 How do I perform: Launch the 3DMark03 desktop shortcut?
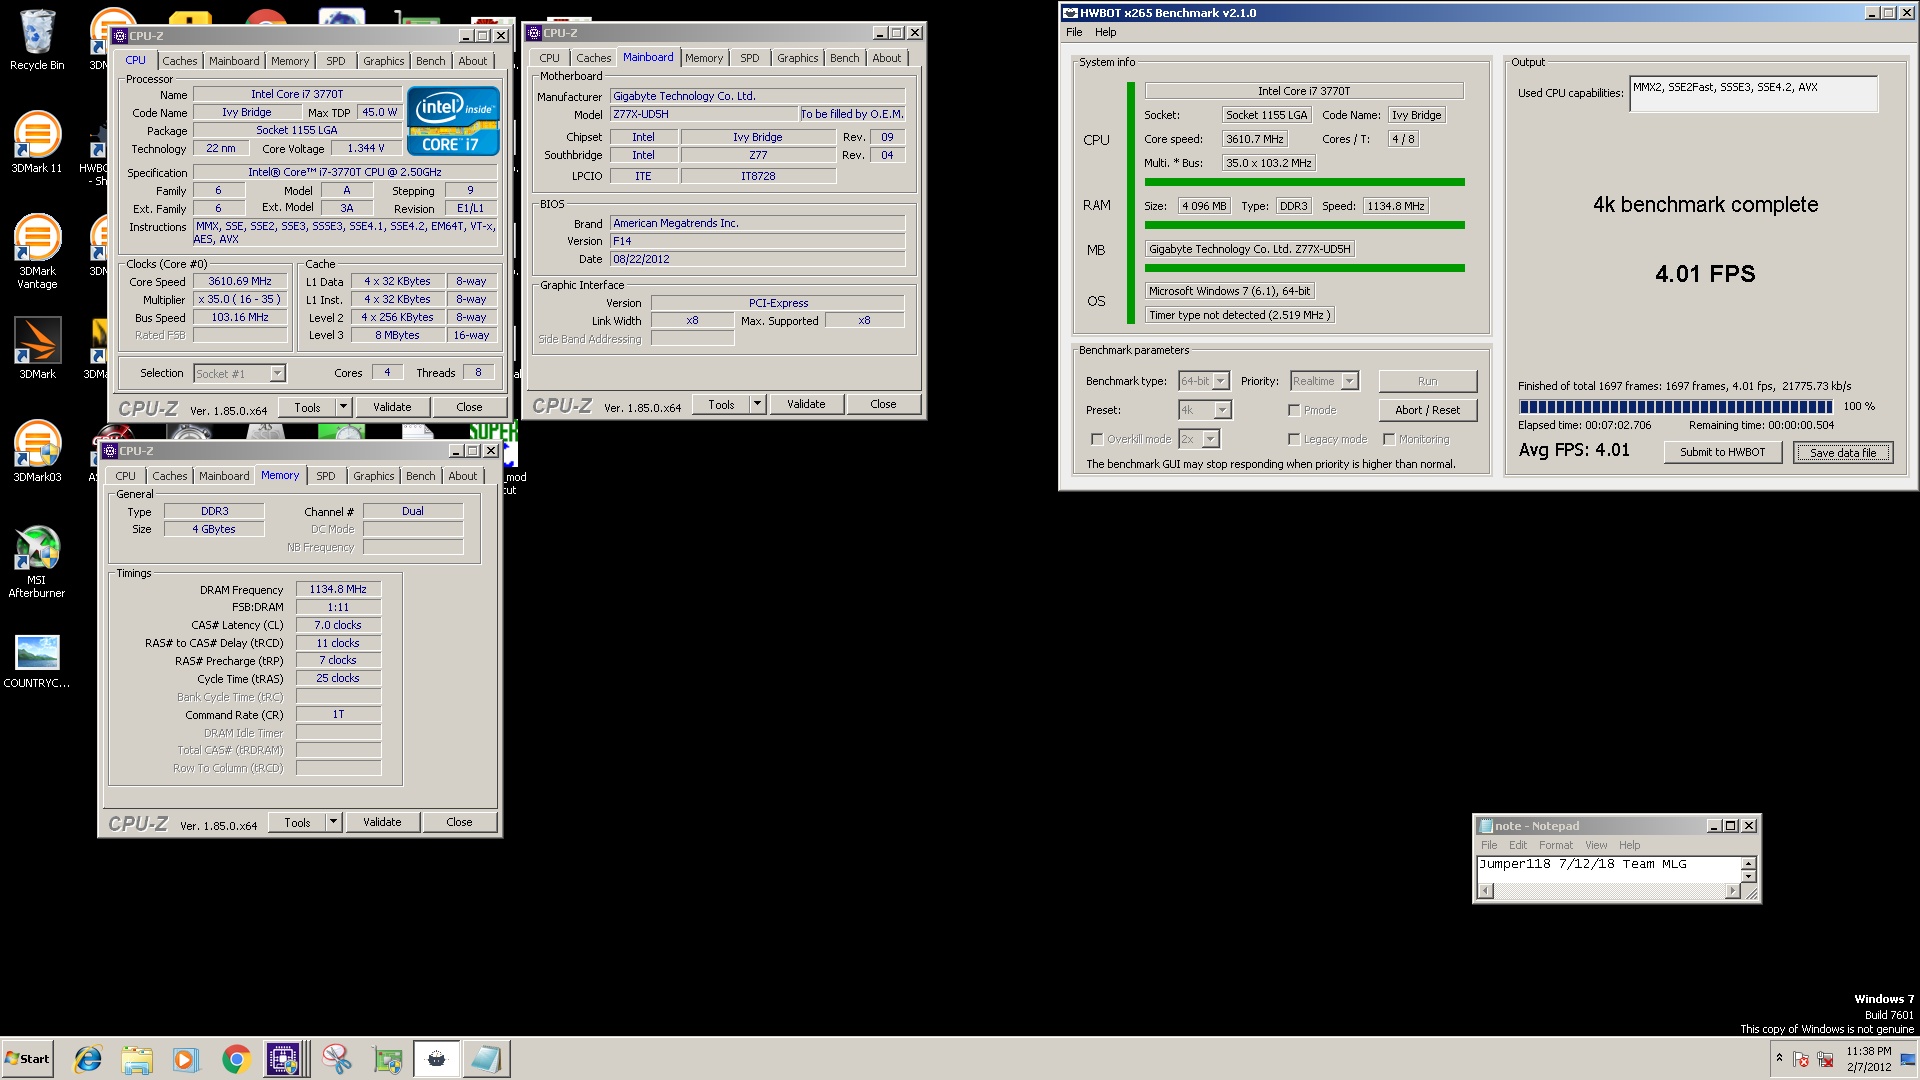tap(37, 451)
